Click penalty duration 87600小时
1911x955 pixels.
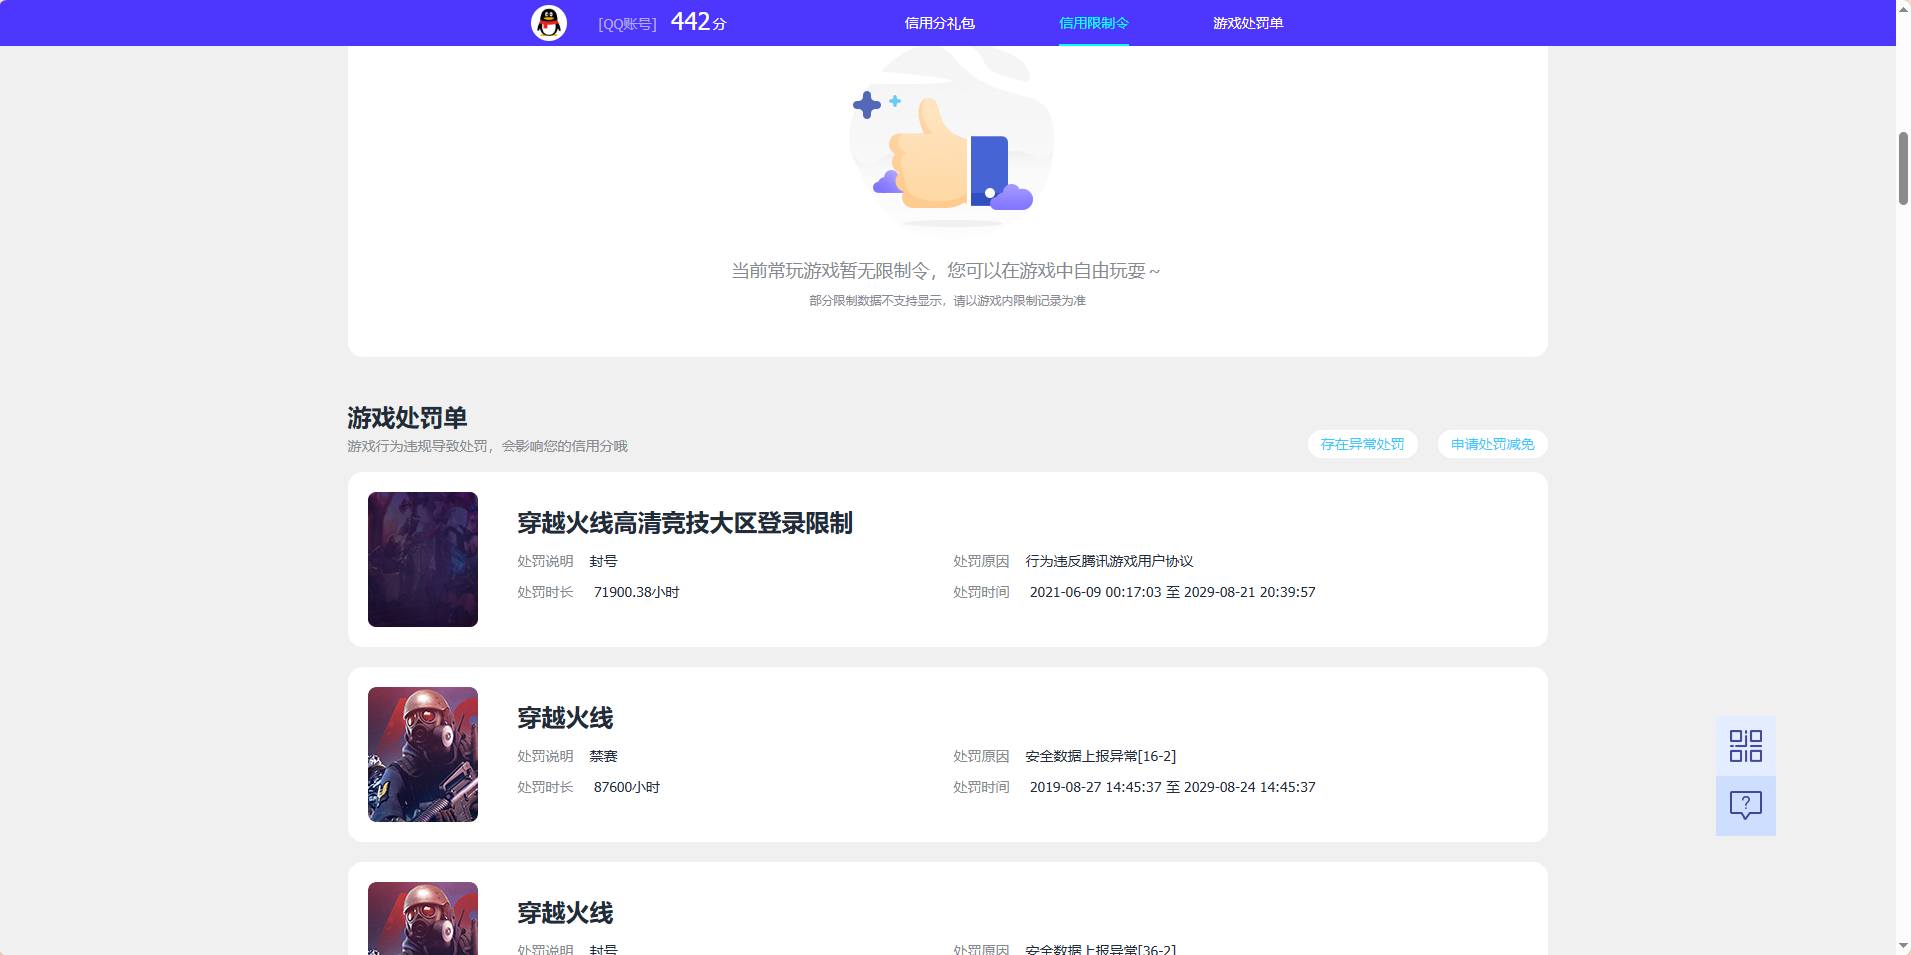(626, 787)
